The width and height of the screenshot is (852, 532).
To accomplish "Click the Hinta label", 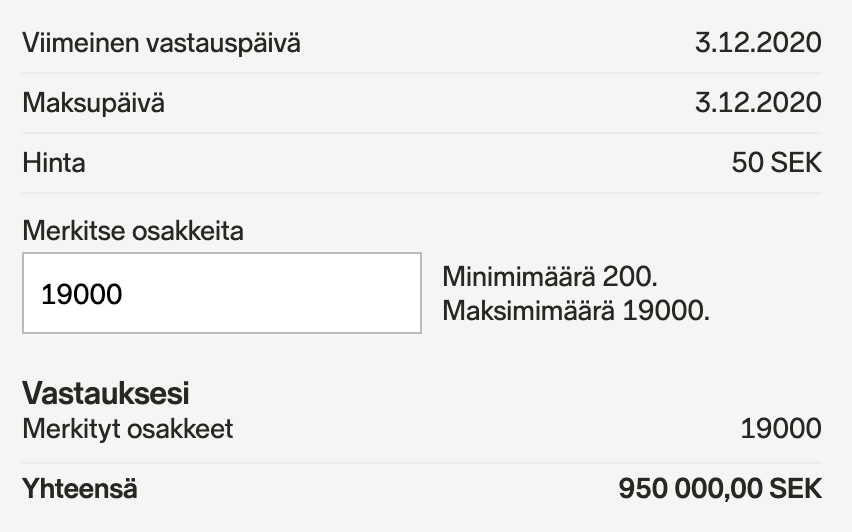I will coord(53,163).
